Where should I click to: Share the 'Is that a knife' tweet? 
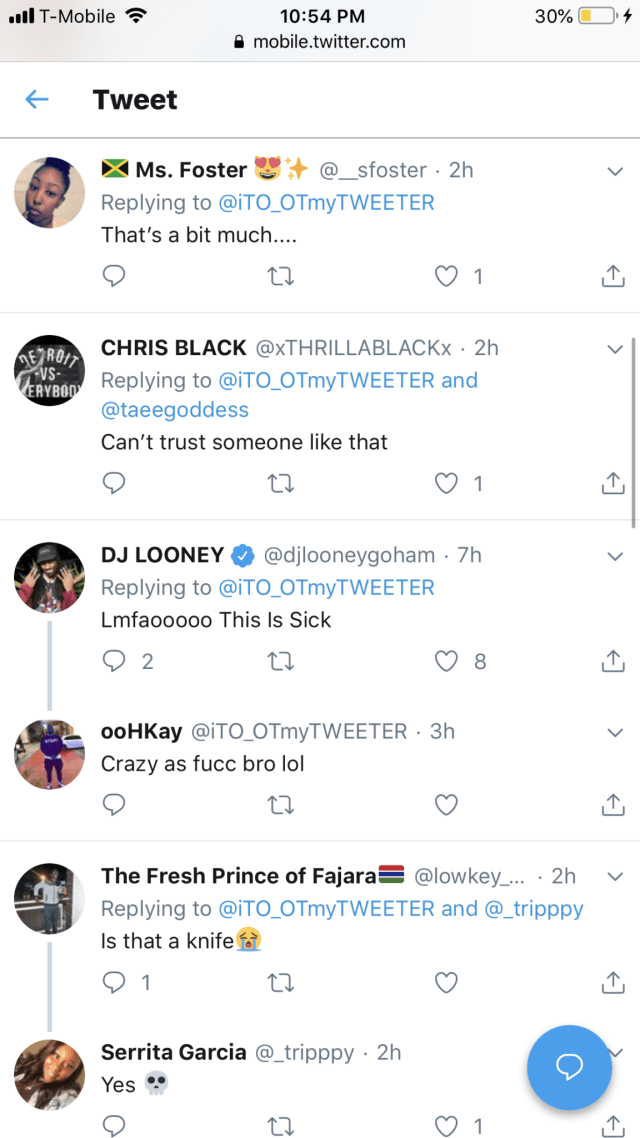coord(612,983)
